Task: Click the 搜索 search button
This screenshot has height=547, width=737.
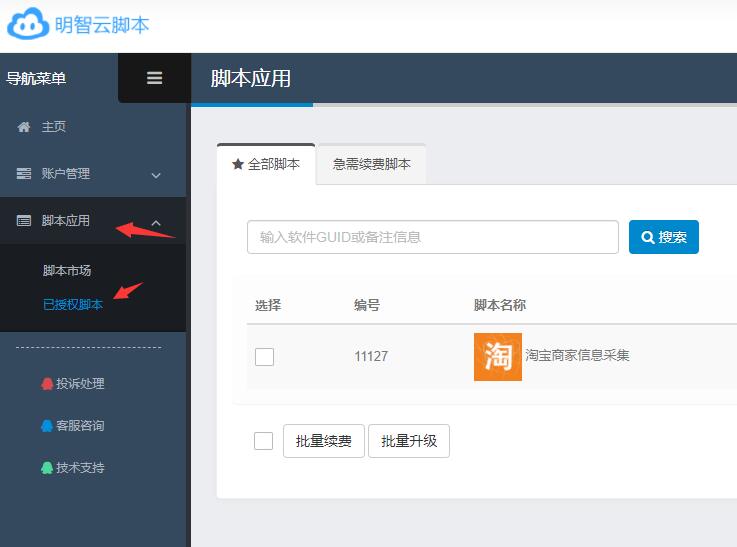Action: [x=664, y=237]
